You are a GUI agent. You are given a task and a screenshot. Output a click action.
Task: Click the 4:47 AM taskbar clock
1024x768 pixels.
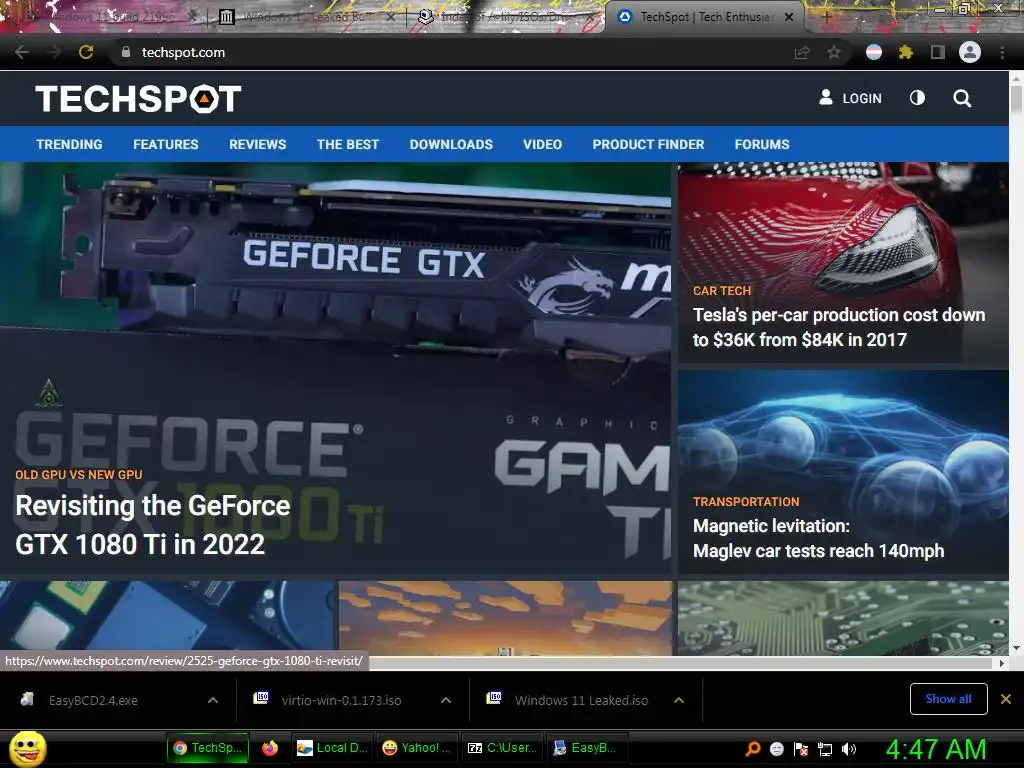936,749
